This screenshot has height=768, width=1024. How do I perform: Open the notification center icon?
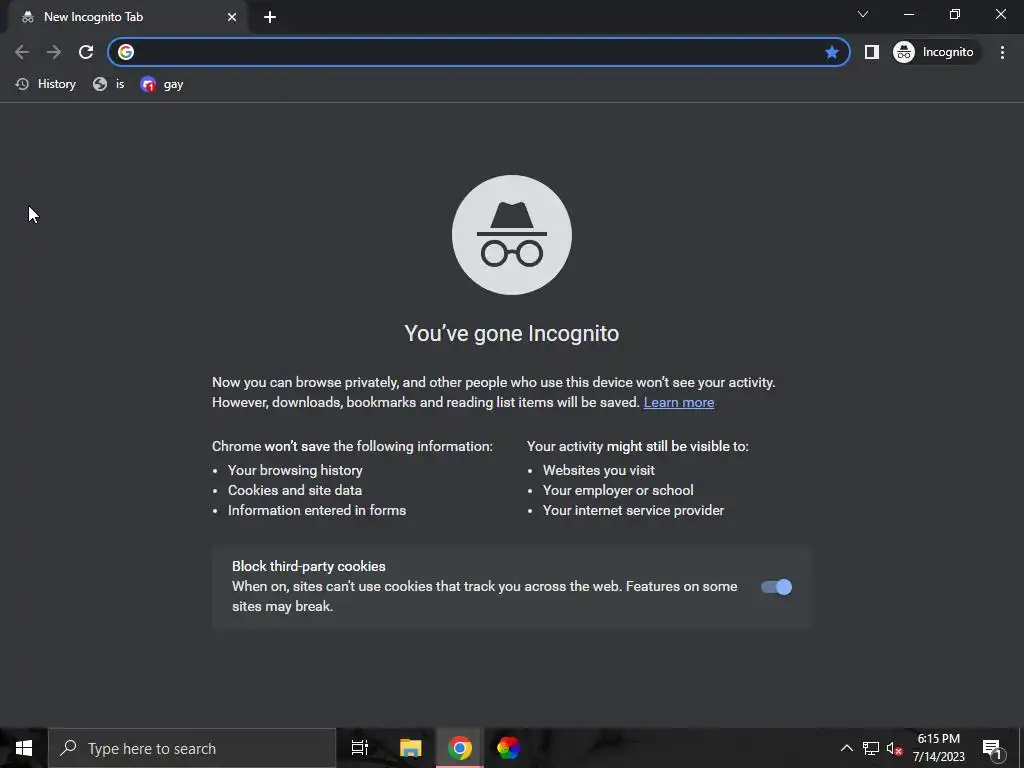[x=993, y=748]
